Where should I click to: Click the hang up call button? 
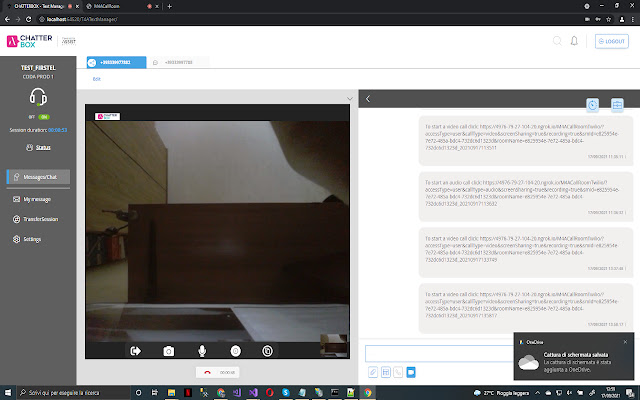pos(206,372)
